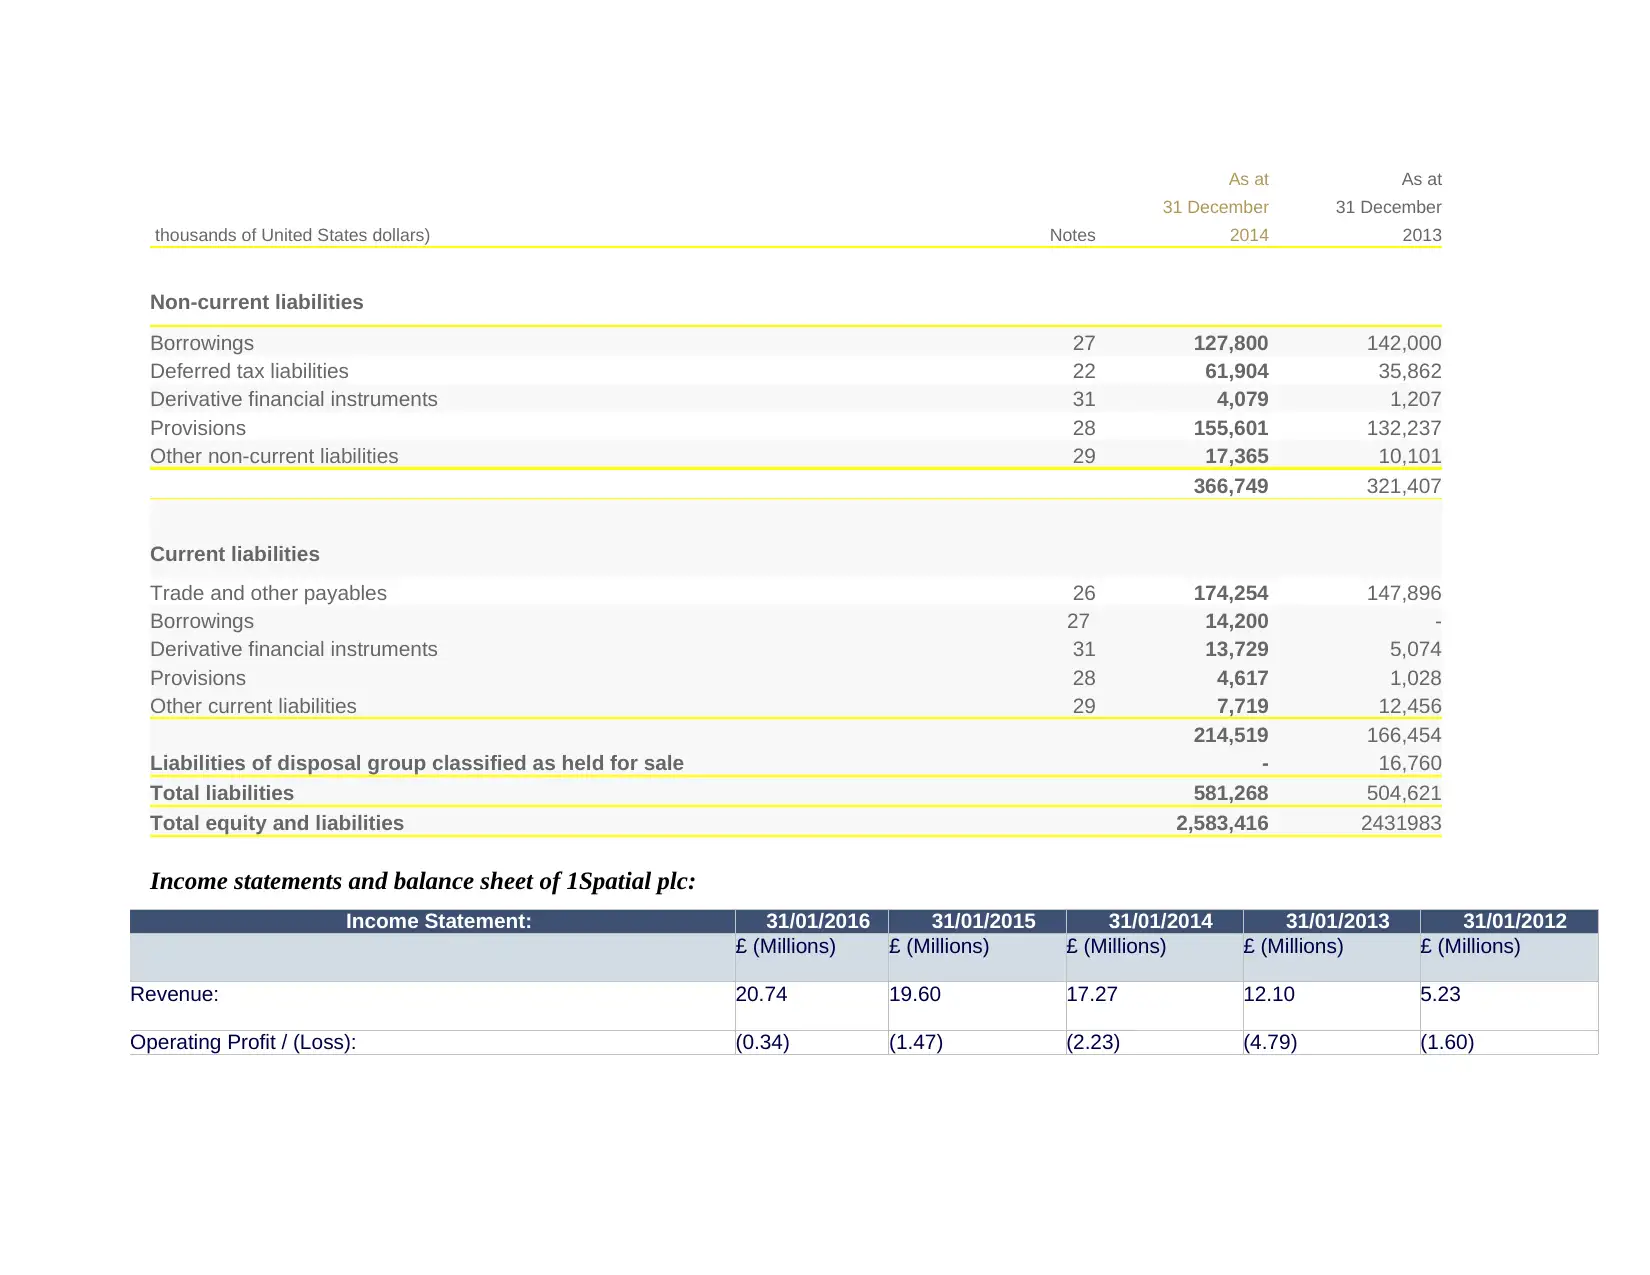Image resolution: width=1650 pixels, height=1275 pixels.
Task: Click the 2013 column header year
Action: coord(1422,235)
